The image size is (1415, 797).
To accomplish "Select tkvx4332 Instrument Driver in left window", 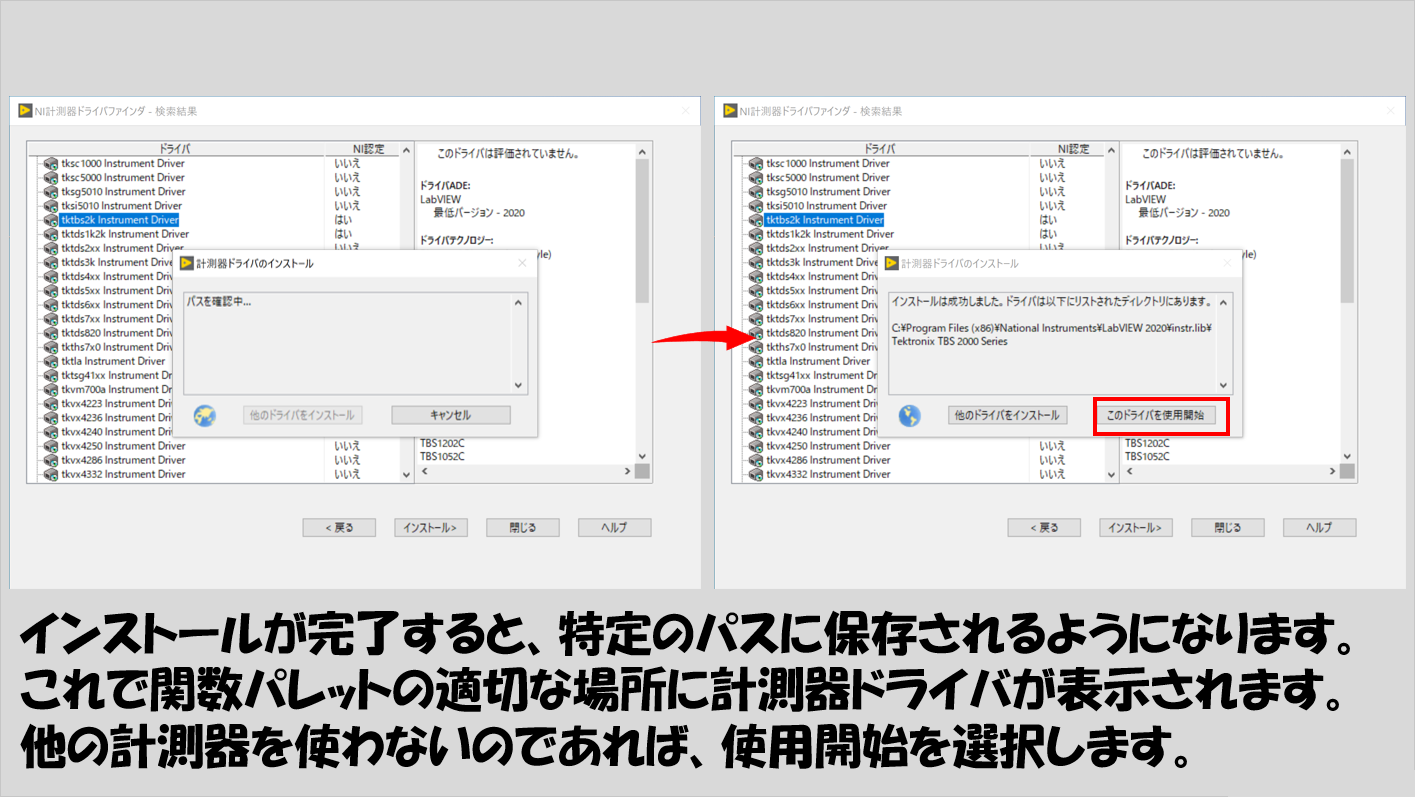I will click(123, 474).
